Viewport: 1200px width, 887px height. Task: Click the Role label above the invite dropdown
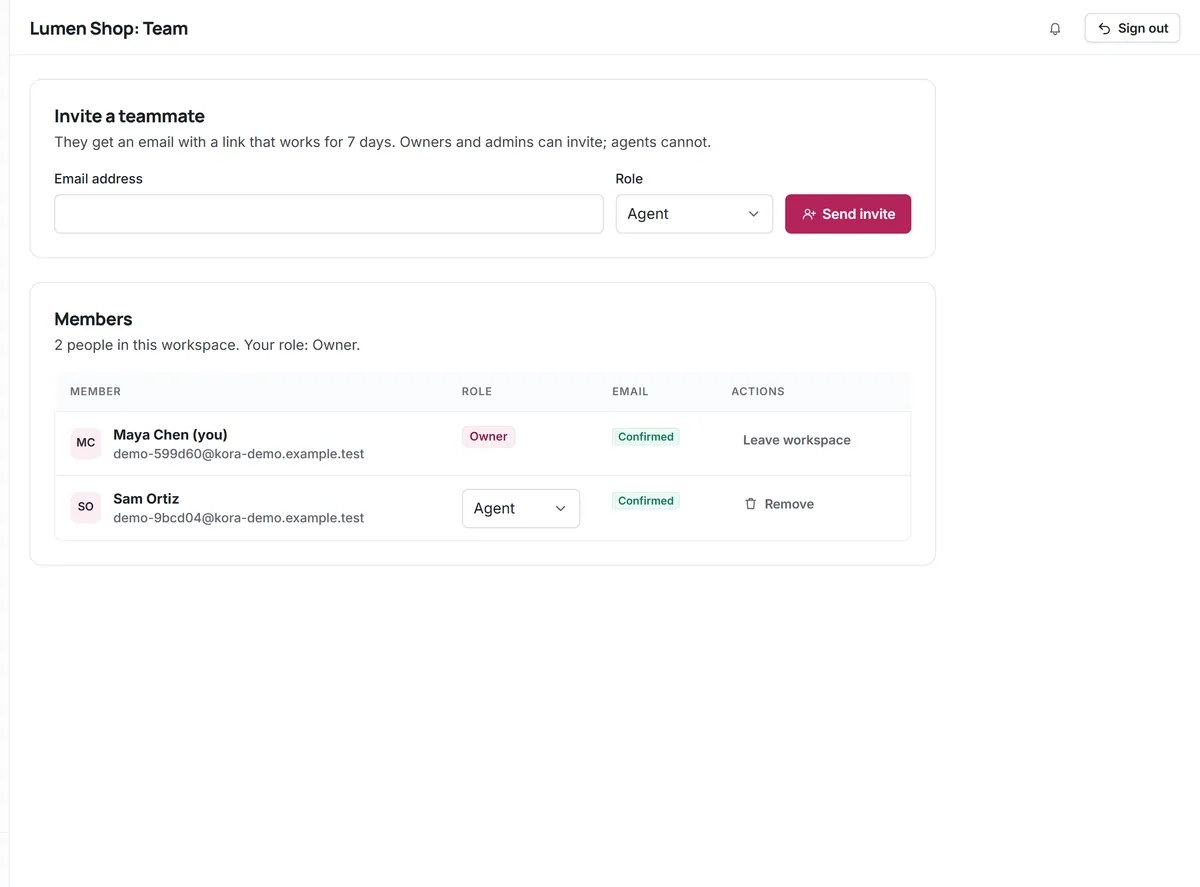[629, 179]
